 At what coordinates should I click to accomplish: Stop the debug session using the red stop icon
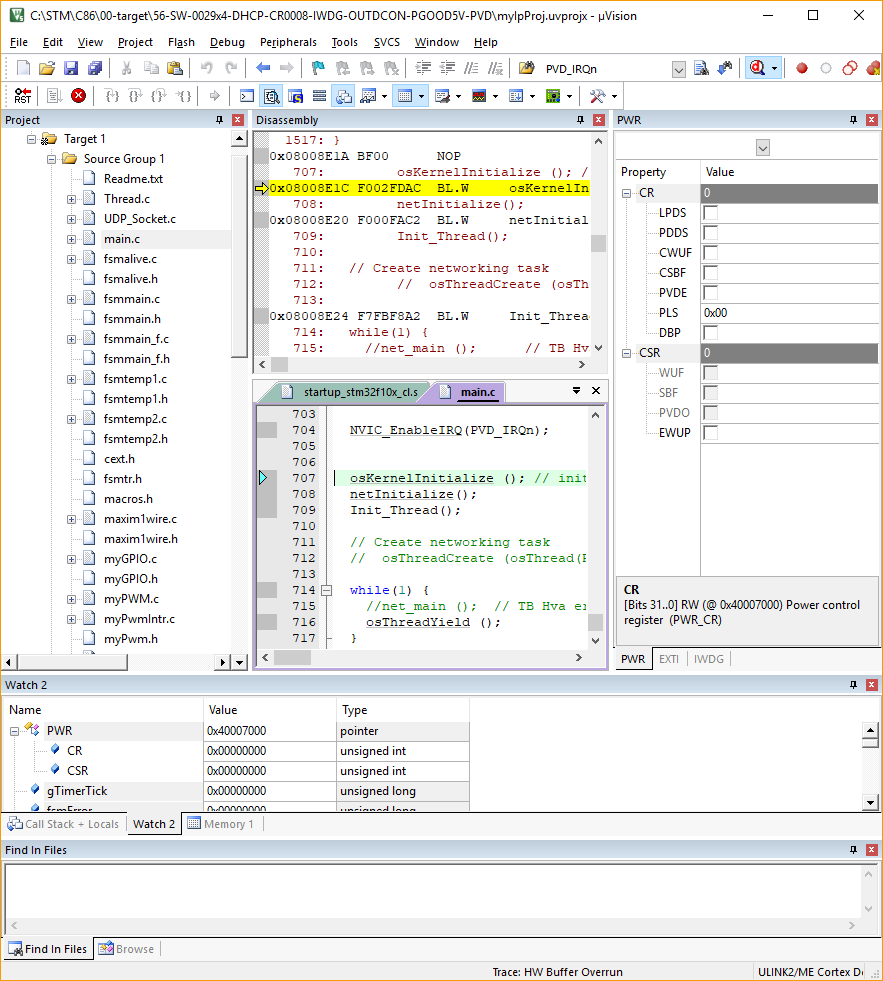pyautogui.click(x=77, y=95)
